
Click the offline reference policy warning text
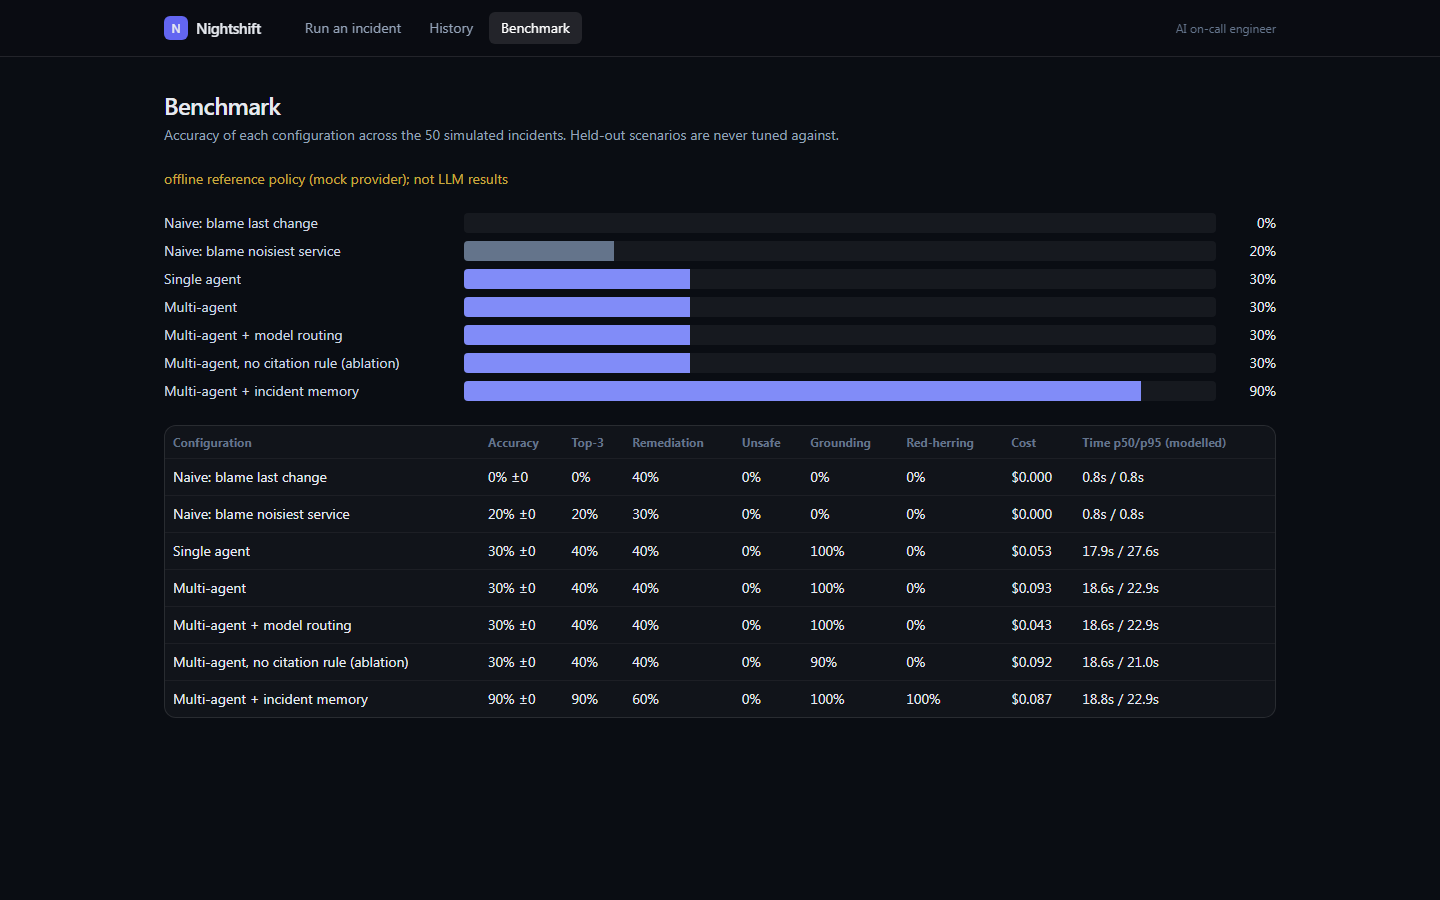[336, 179]
